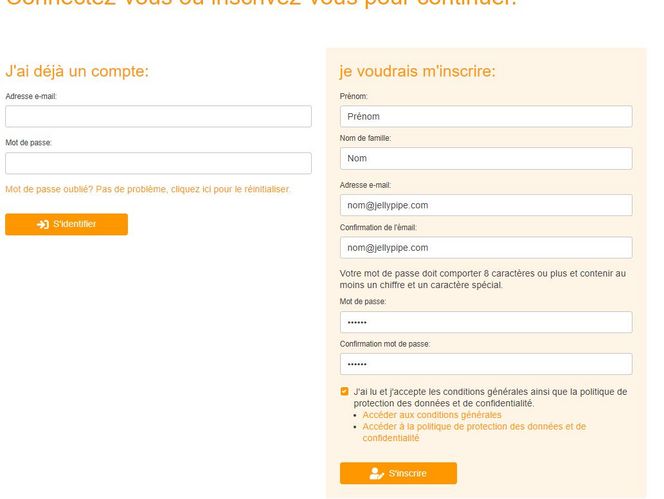Click the Confirmation de l'email field
Image resolution: width=664 pixels, height=499 pixels.
point(486,247)
